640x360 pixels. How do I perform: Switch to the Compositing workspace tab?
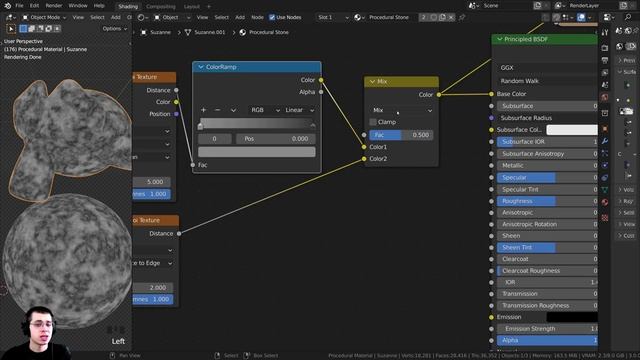click(161, 7)
